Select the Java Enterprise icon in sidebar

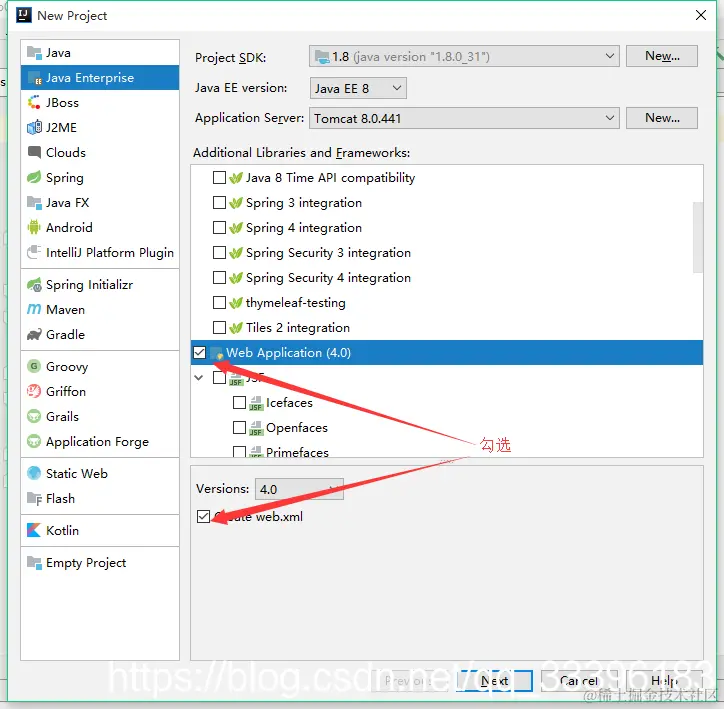tap(34, 78)
